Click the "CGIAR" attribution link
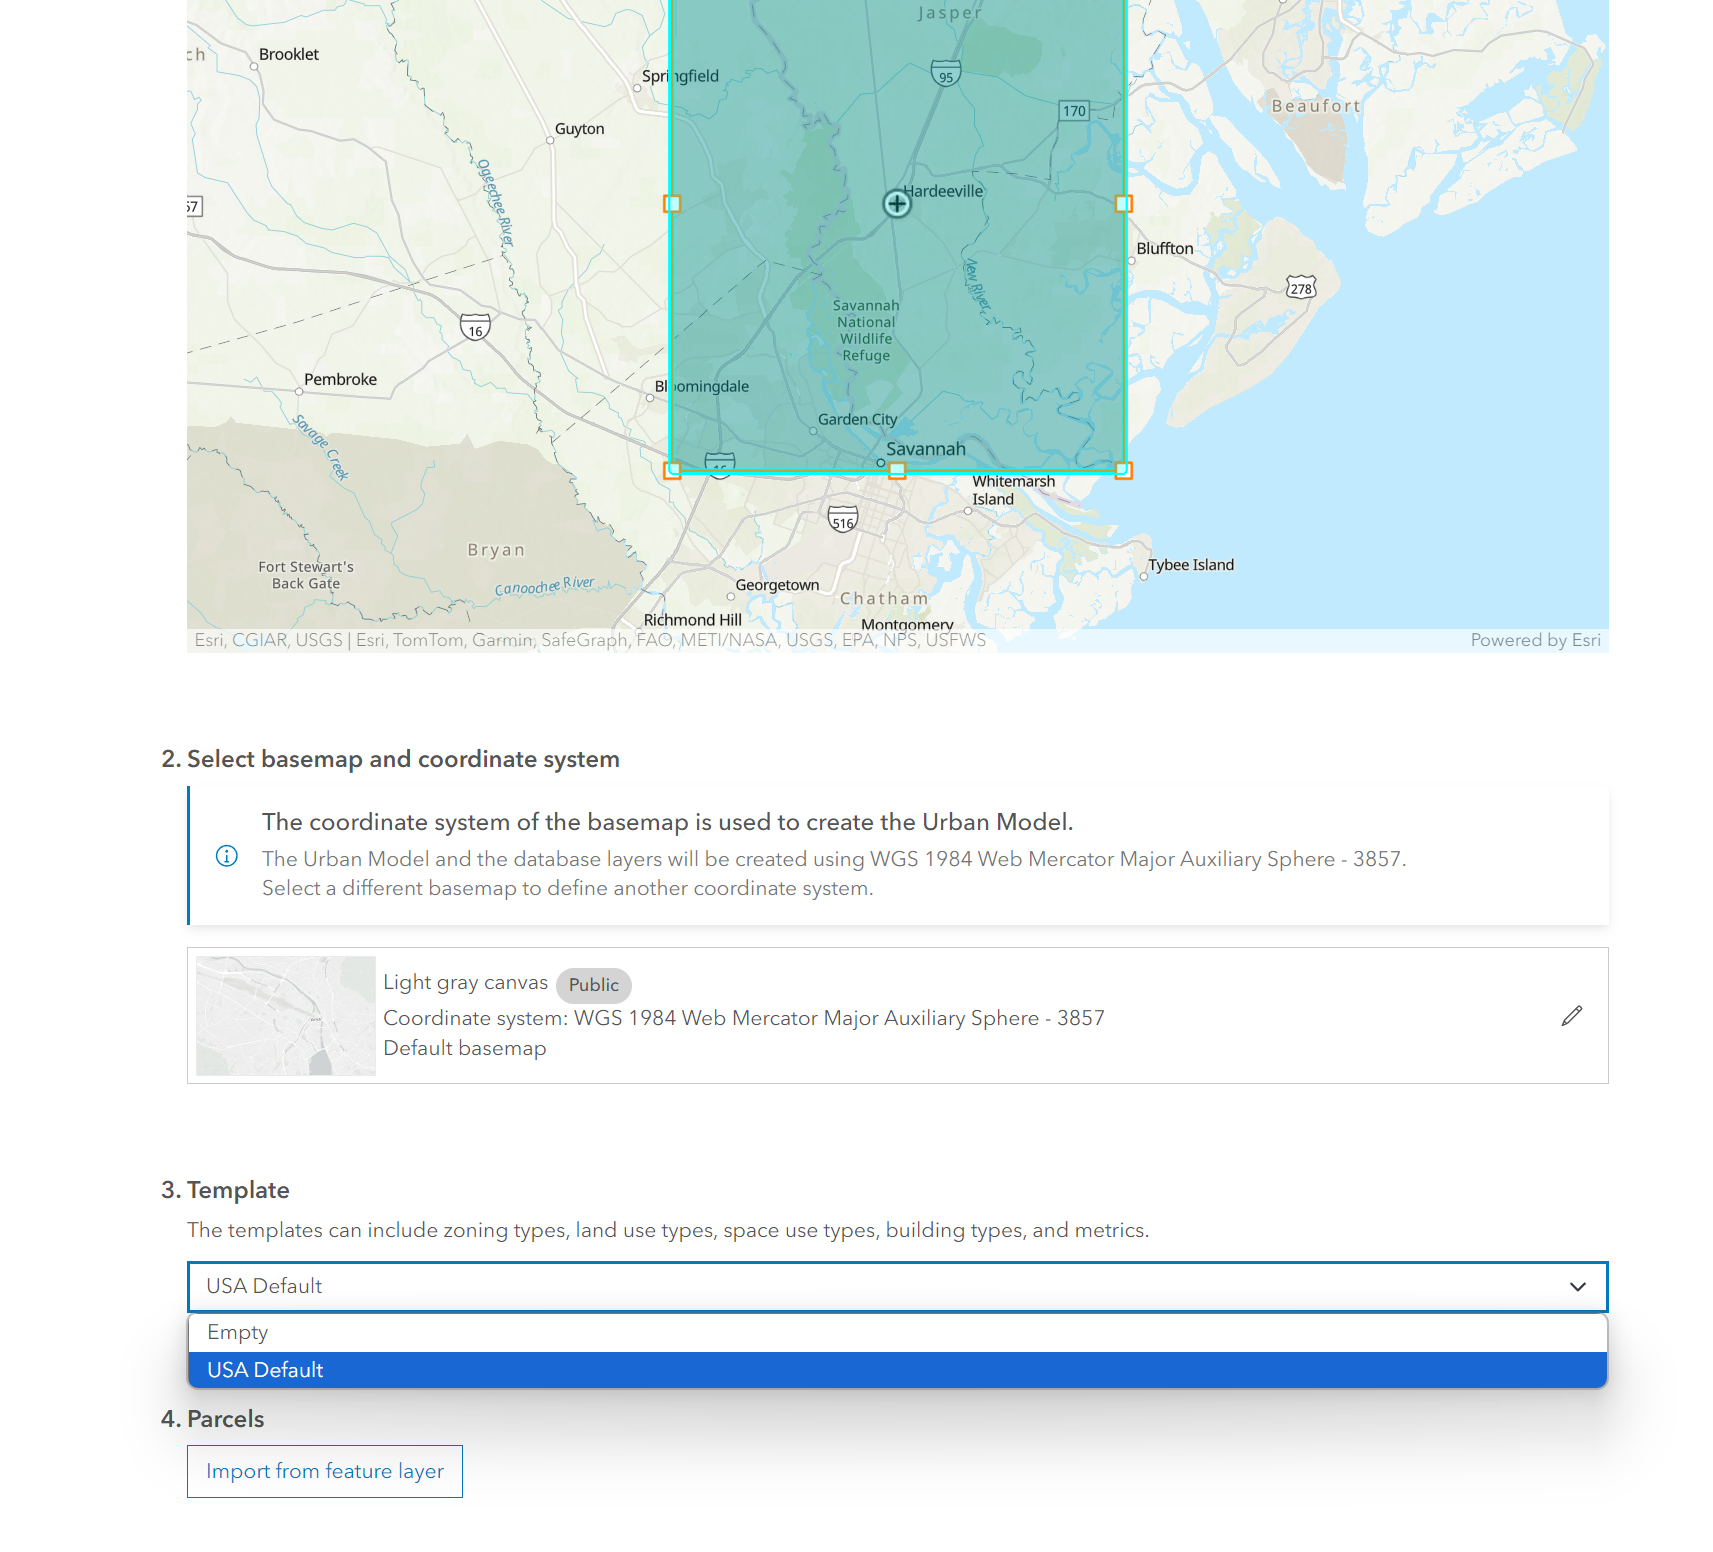 [x=259, y=640]
